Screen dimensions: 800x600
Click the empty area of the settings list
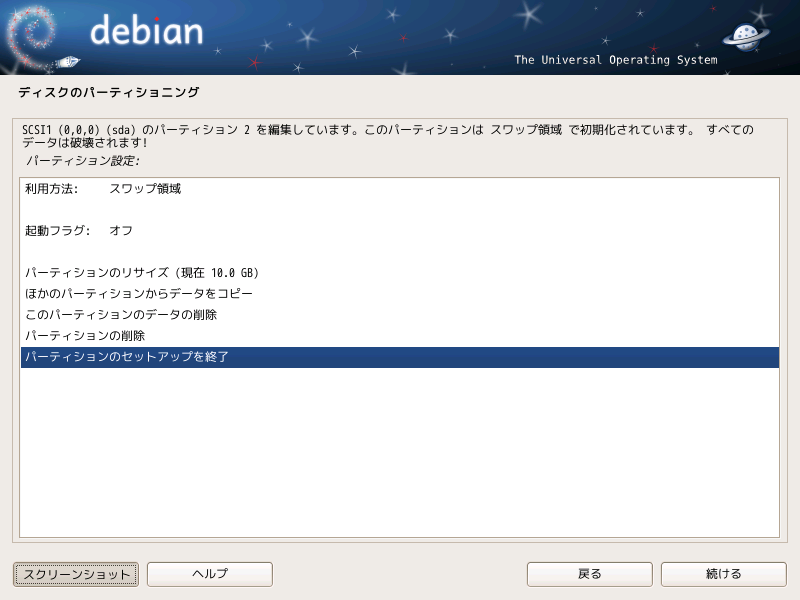tap(399, 452)
